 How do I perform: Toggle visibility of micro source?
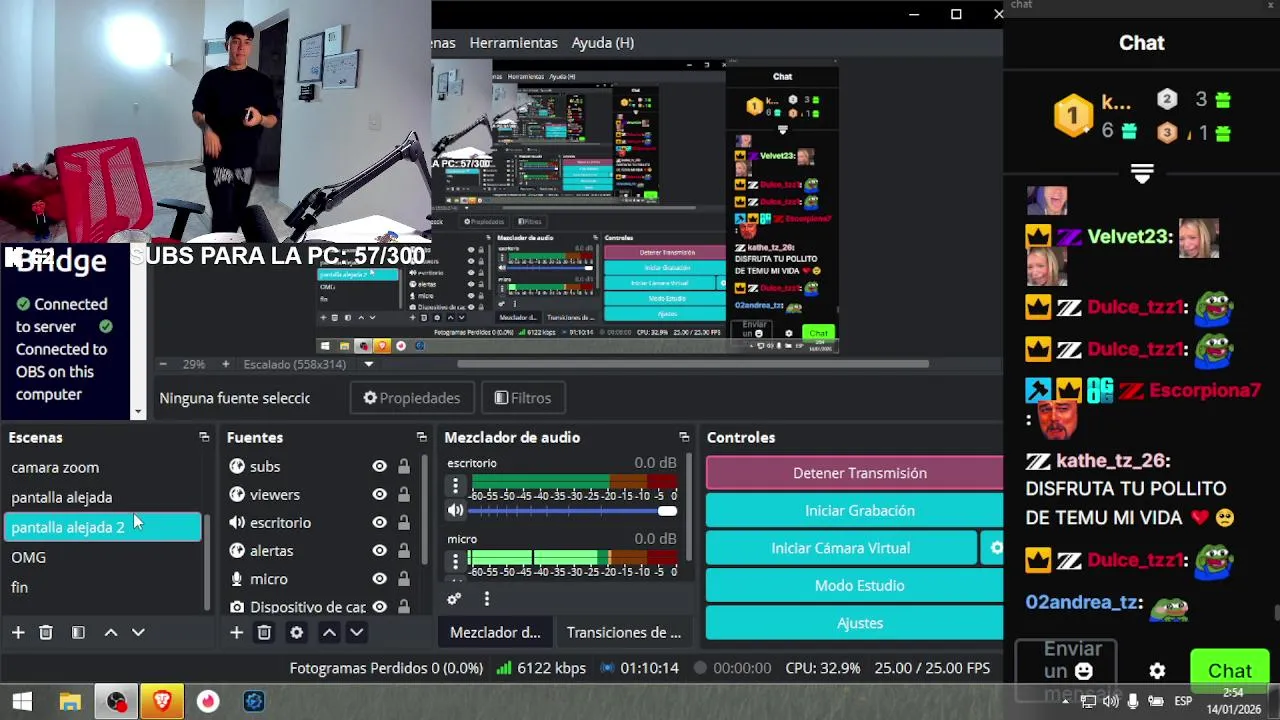[x=379, y=578]
